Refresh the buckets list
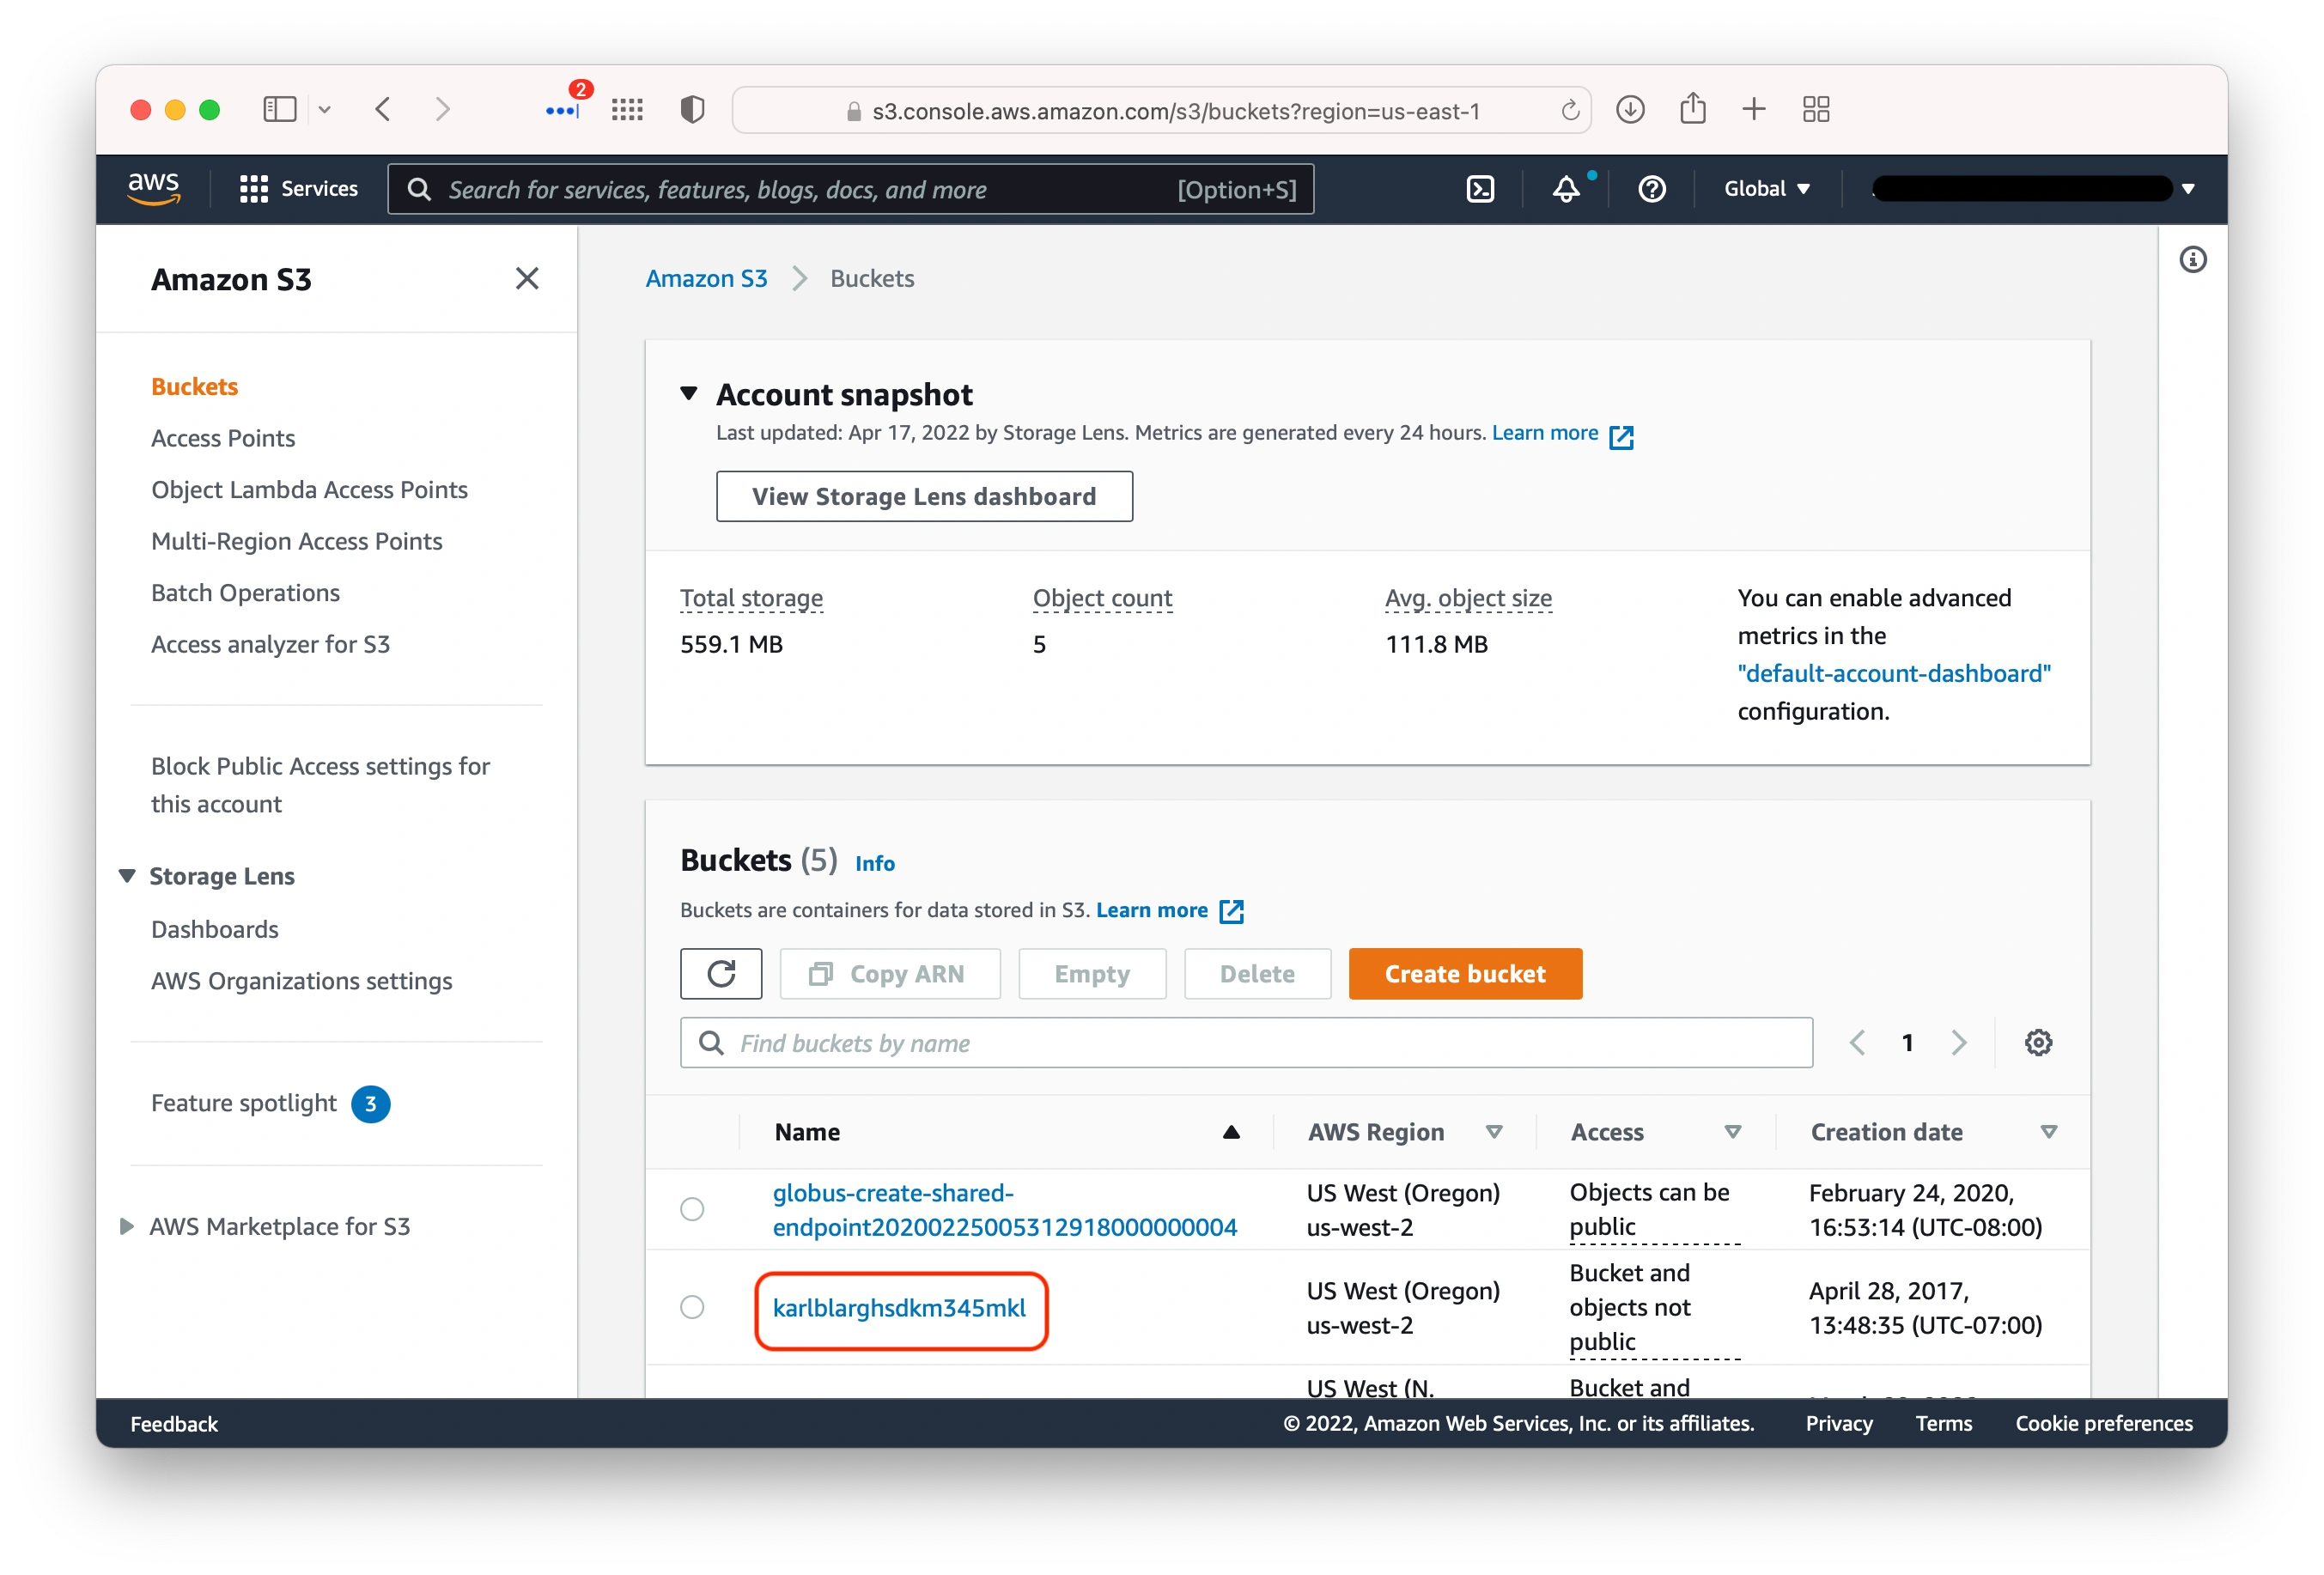This screenshot has width=2324, height=1575. [x=721, y=973]
